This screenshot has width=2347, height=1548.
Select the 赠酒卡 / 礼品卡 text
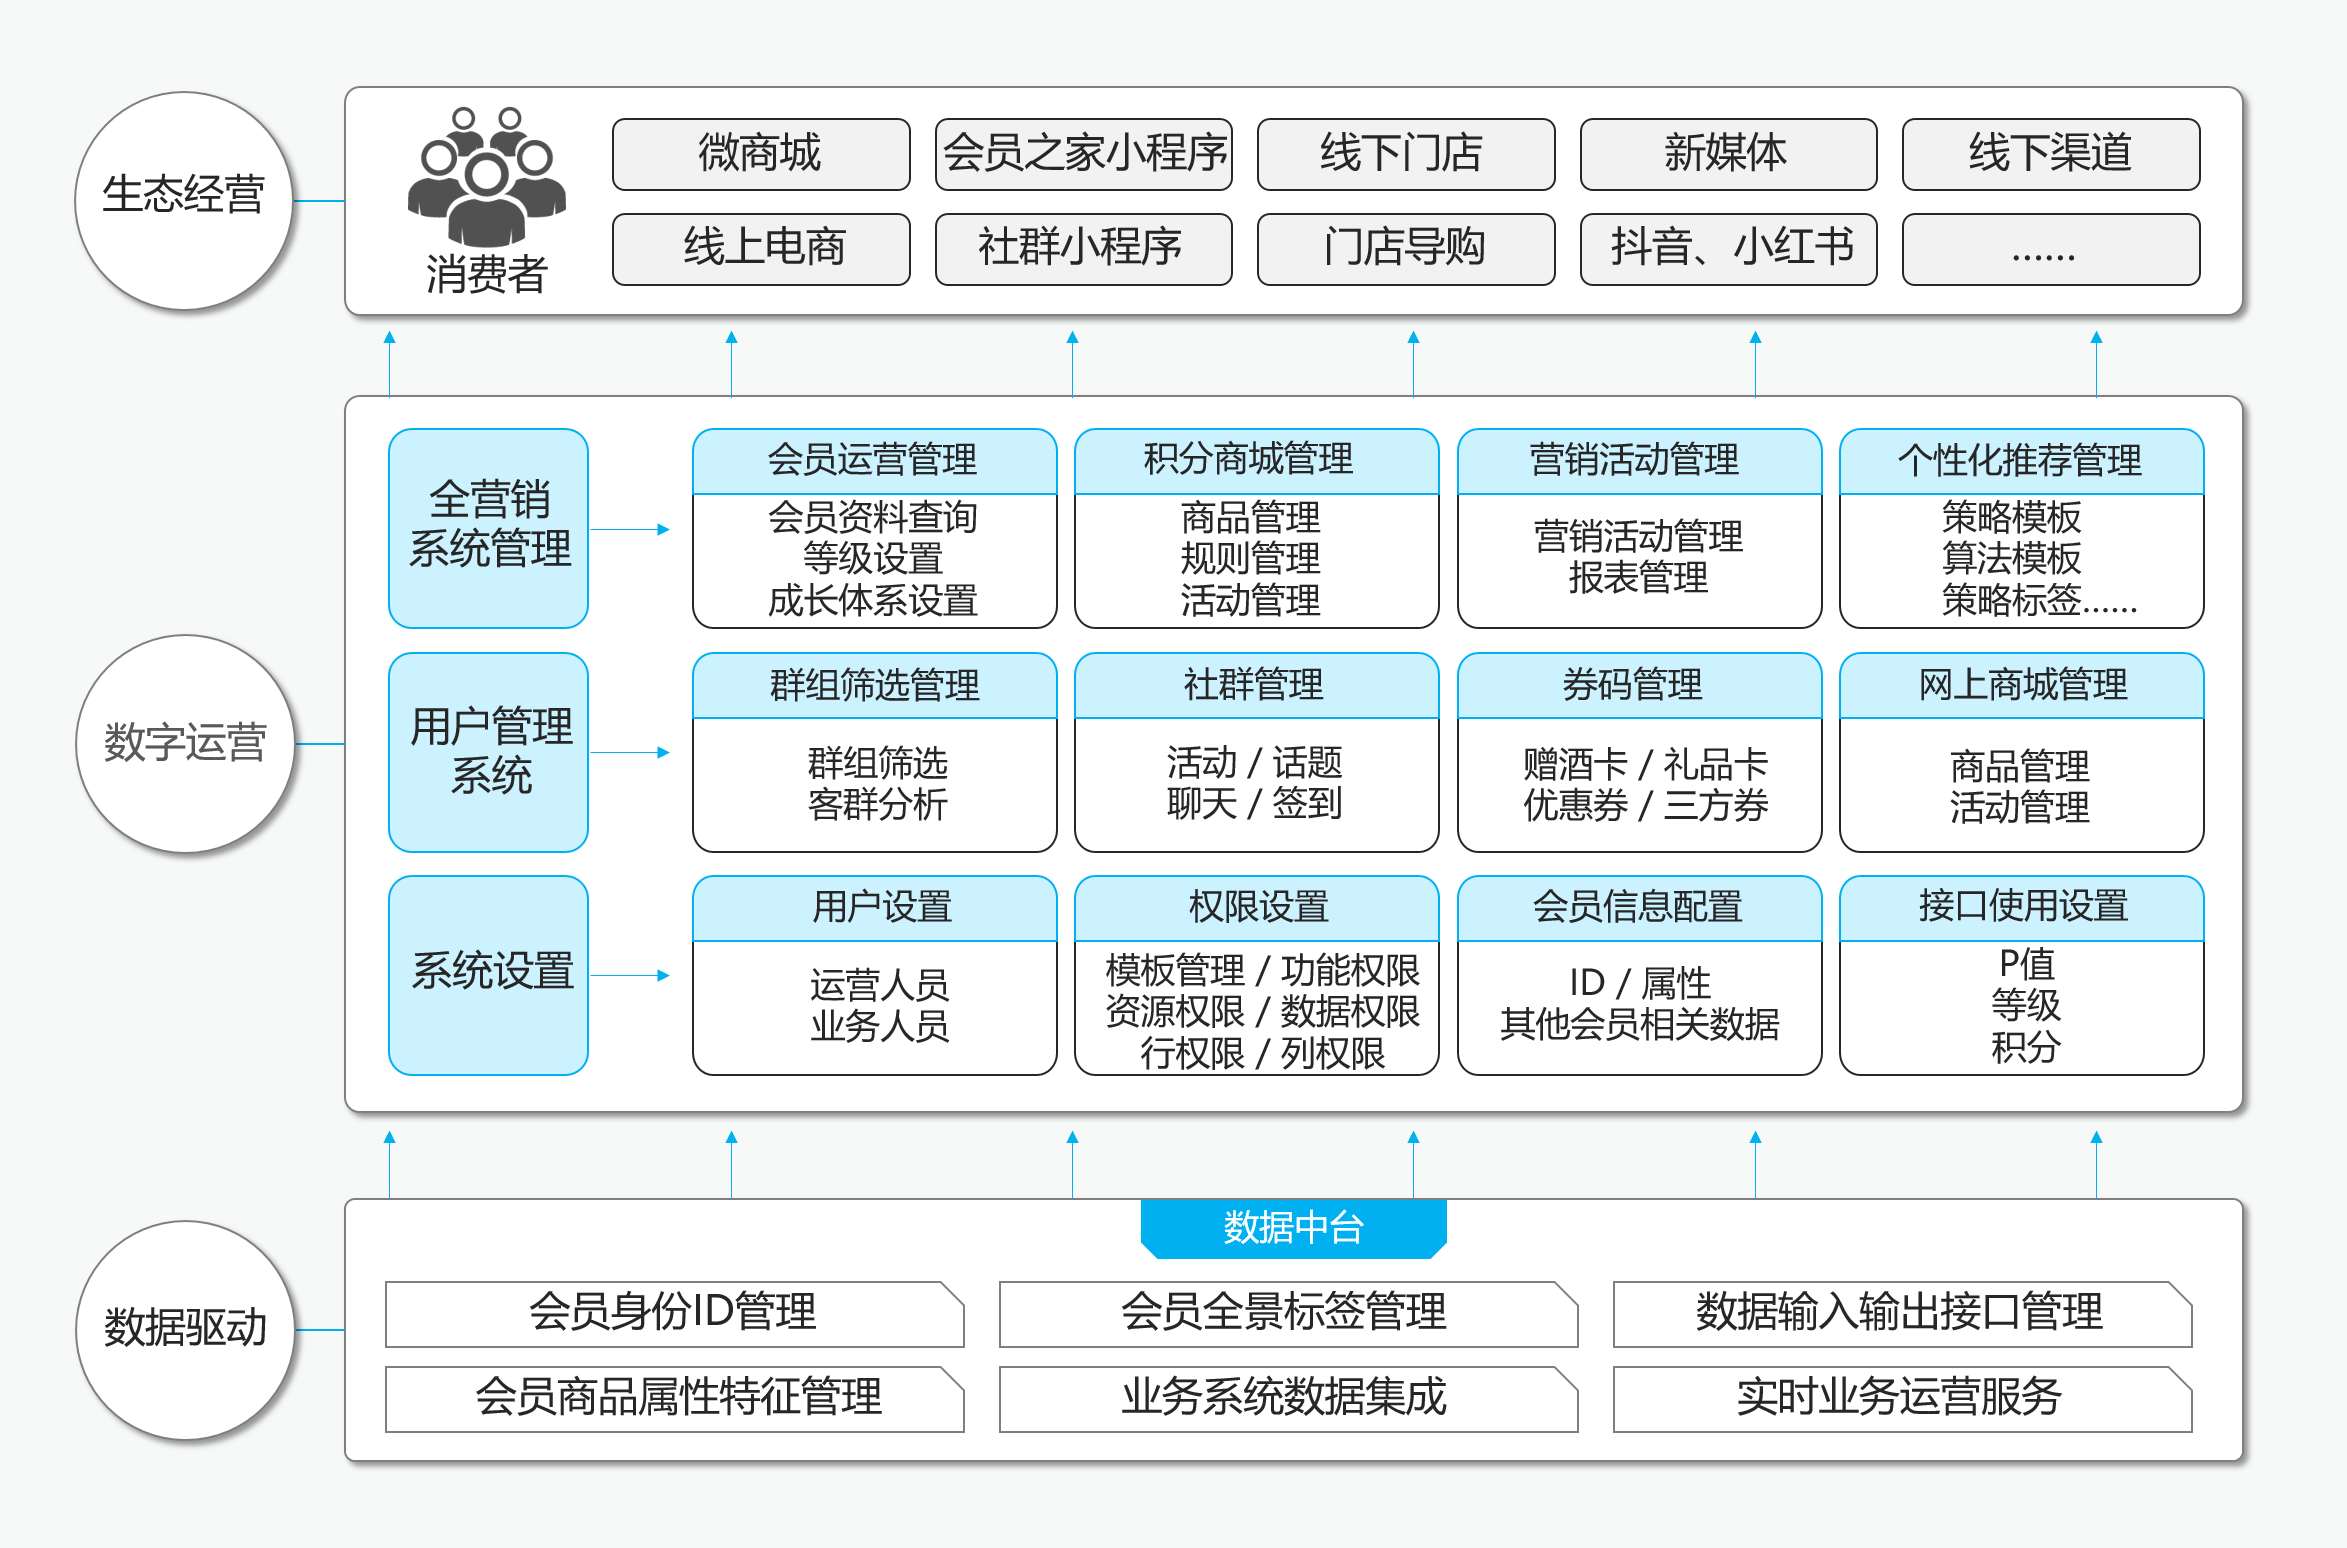[1645, 764]
